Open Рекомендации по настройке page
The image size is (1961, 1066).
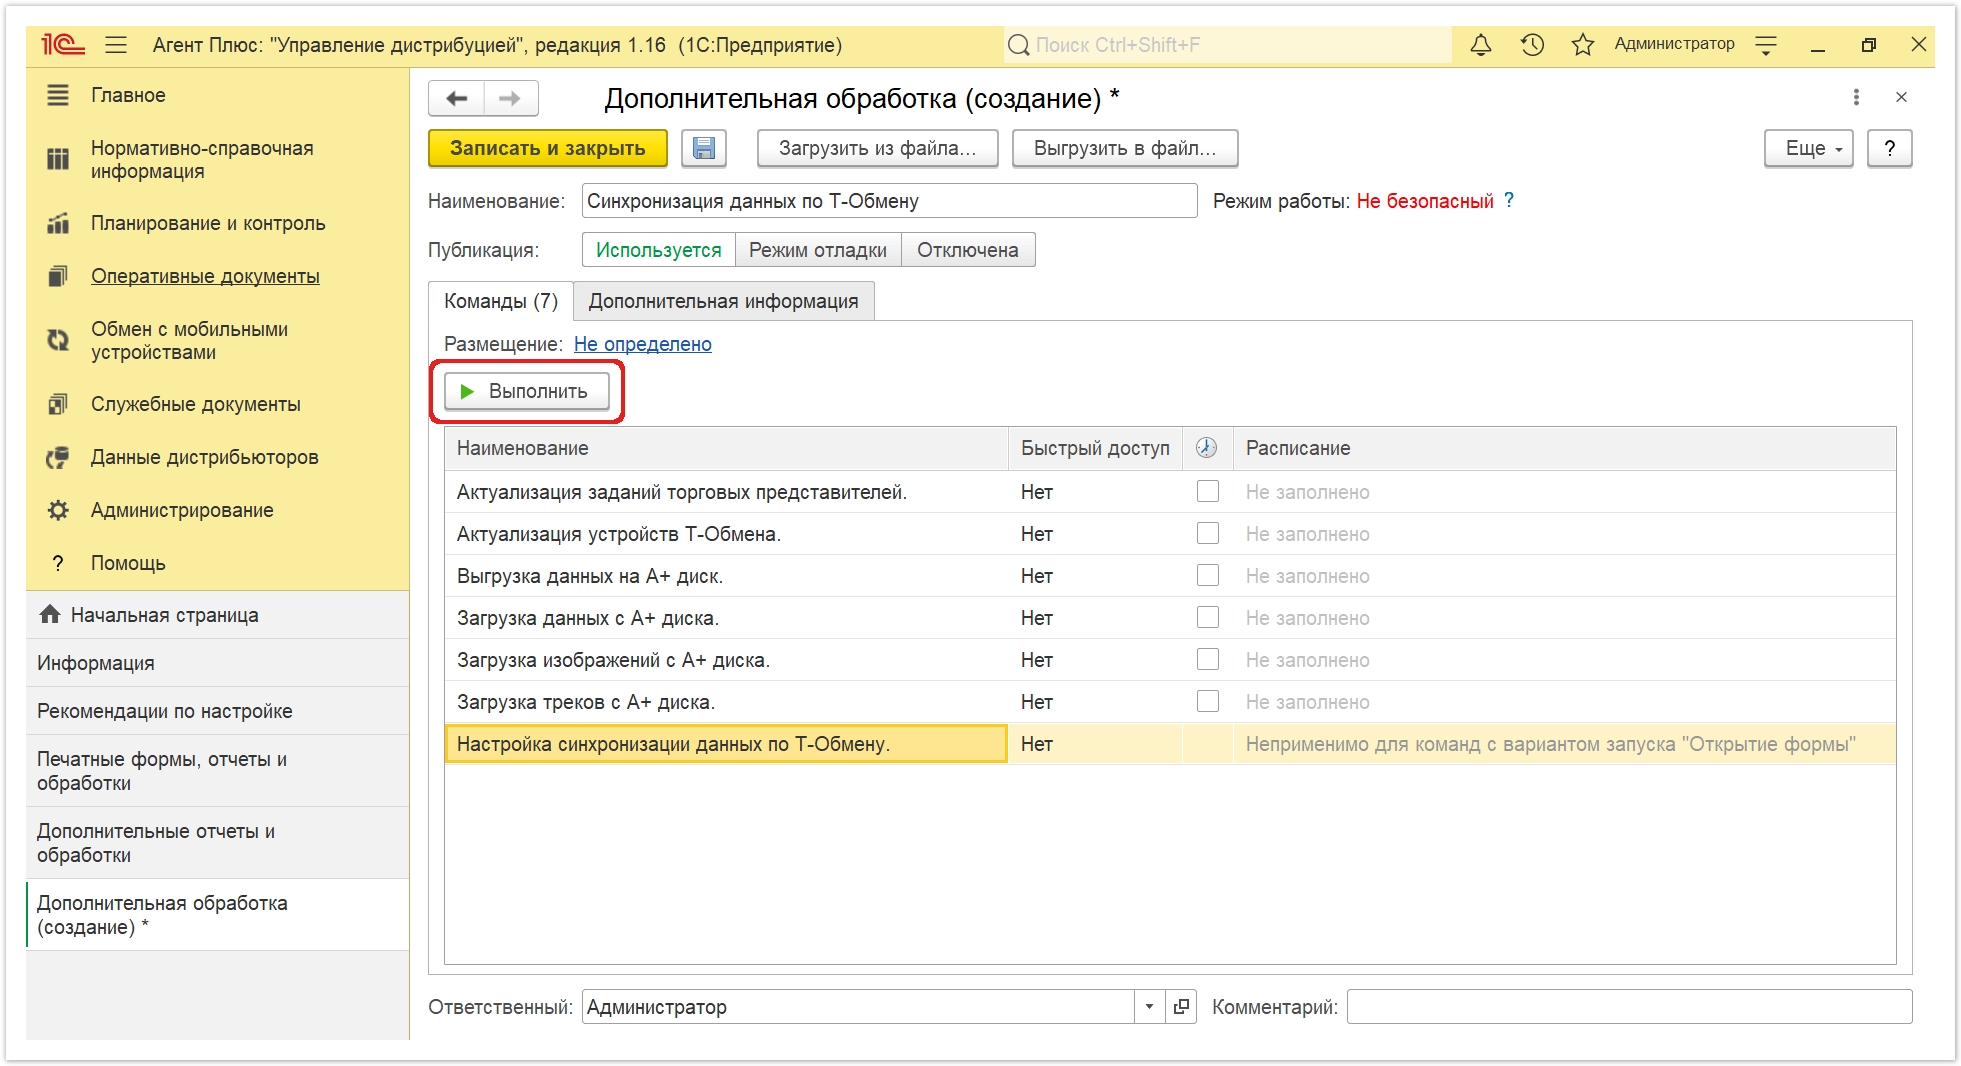(x=218, y=711)
